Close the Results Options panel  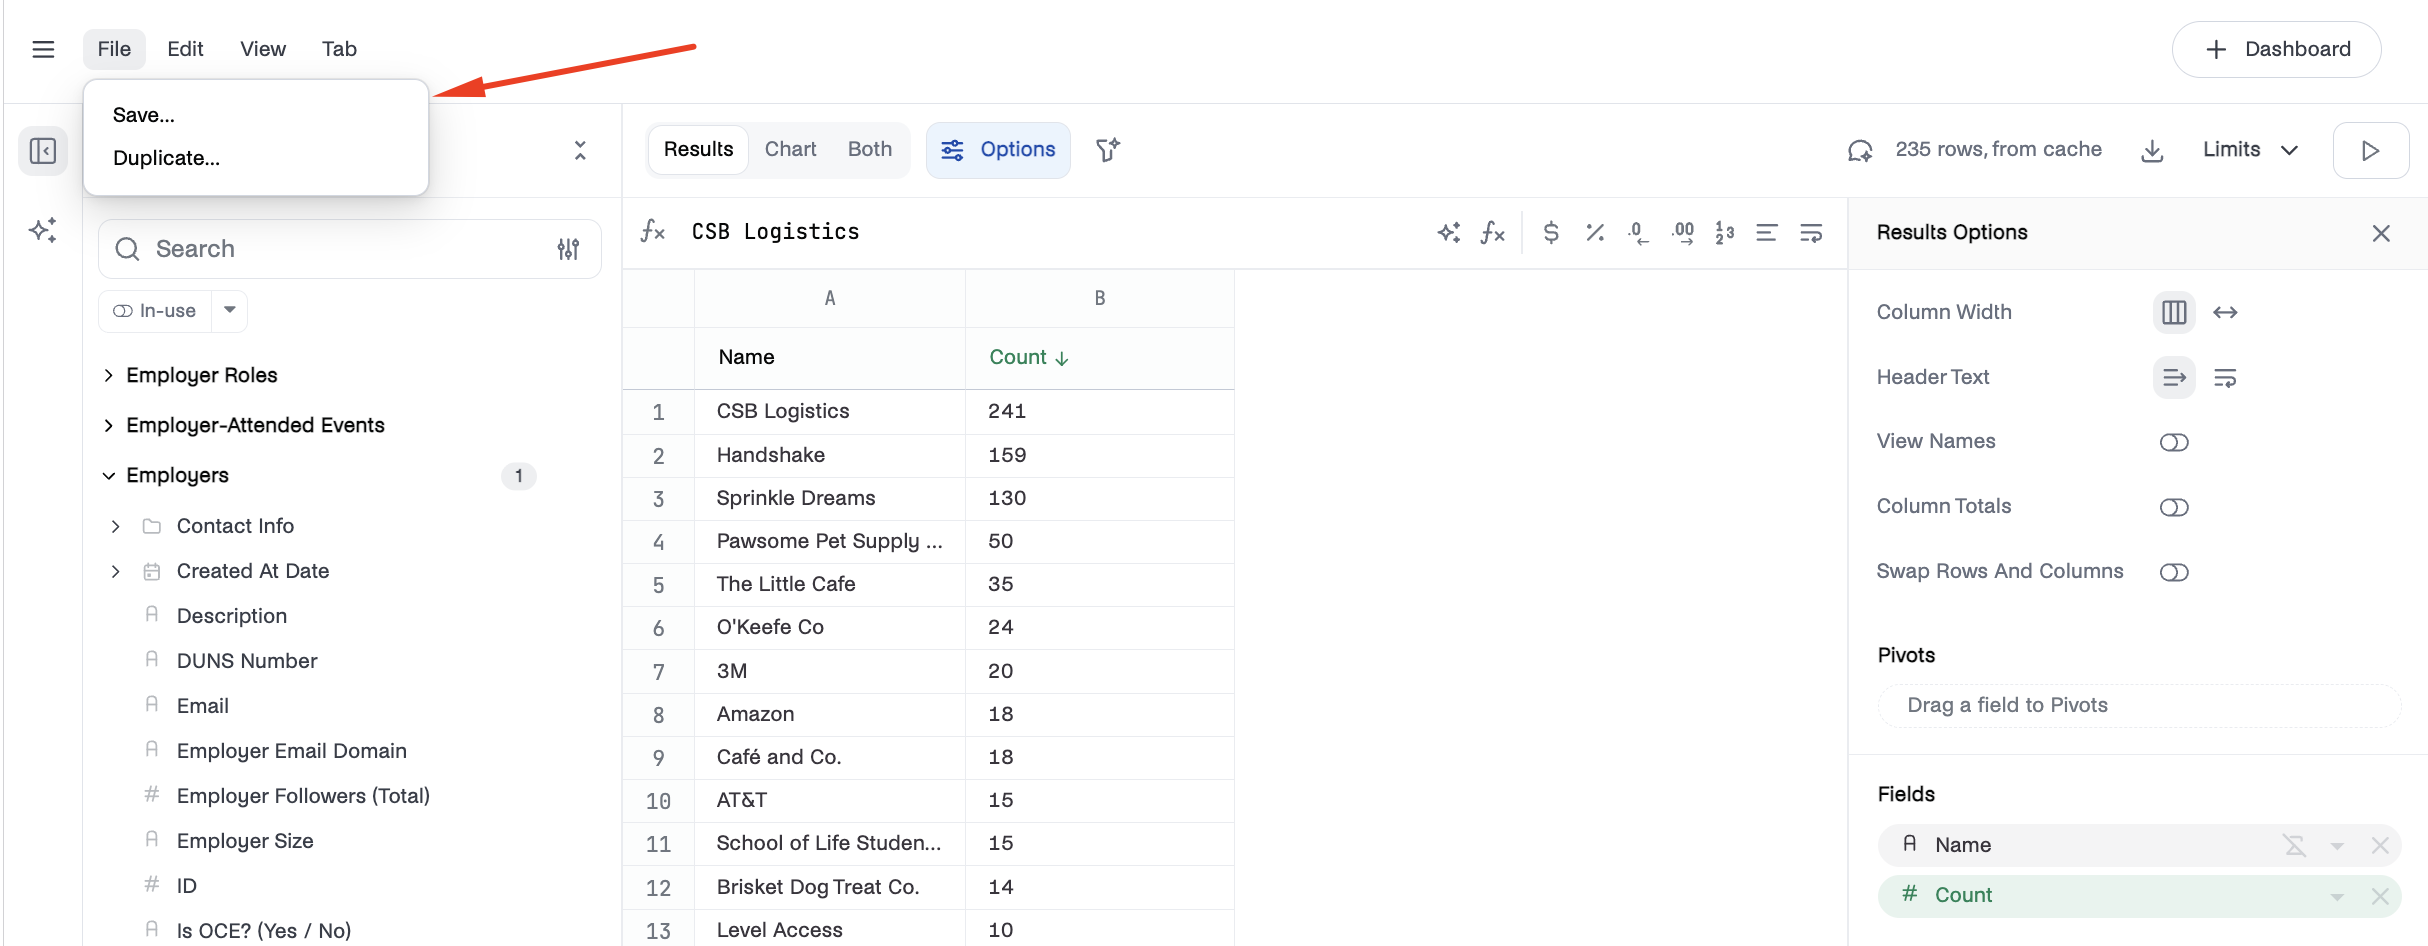pos(2381,233)
